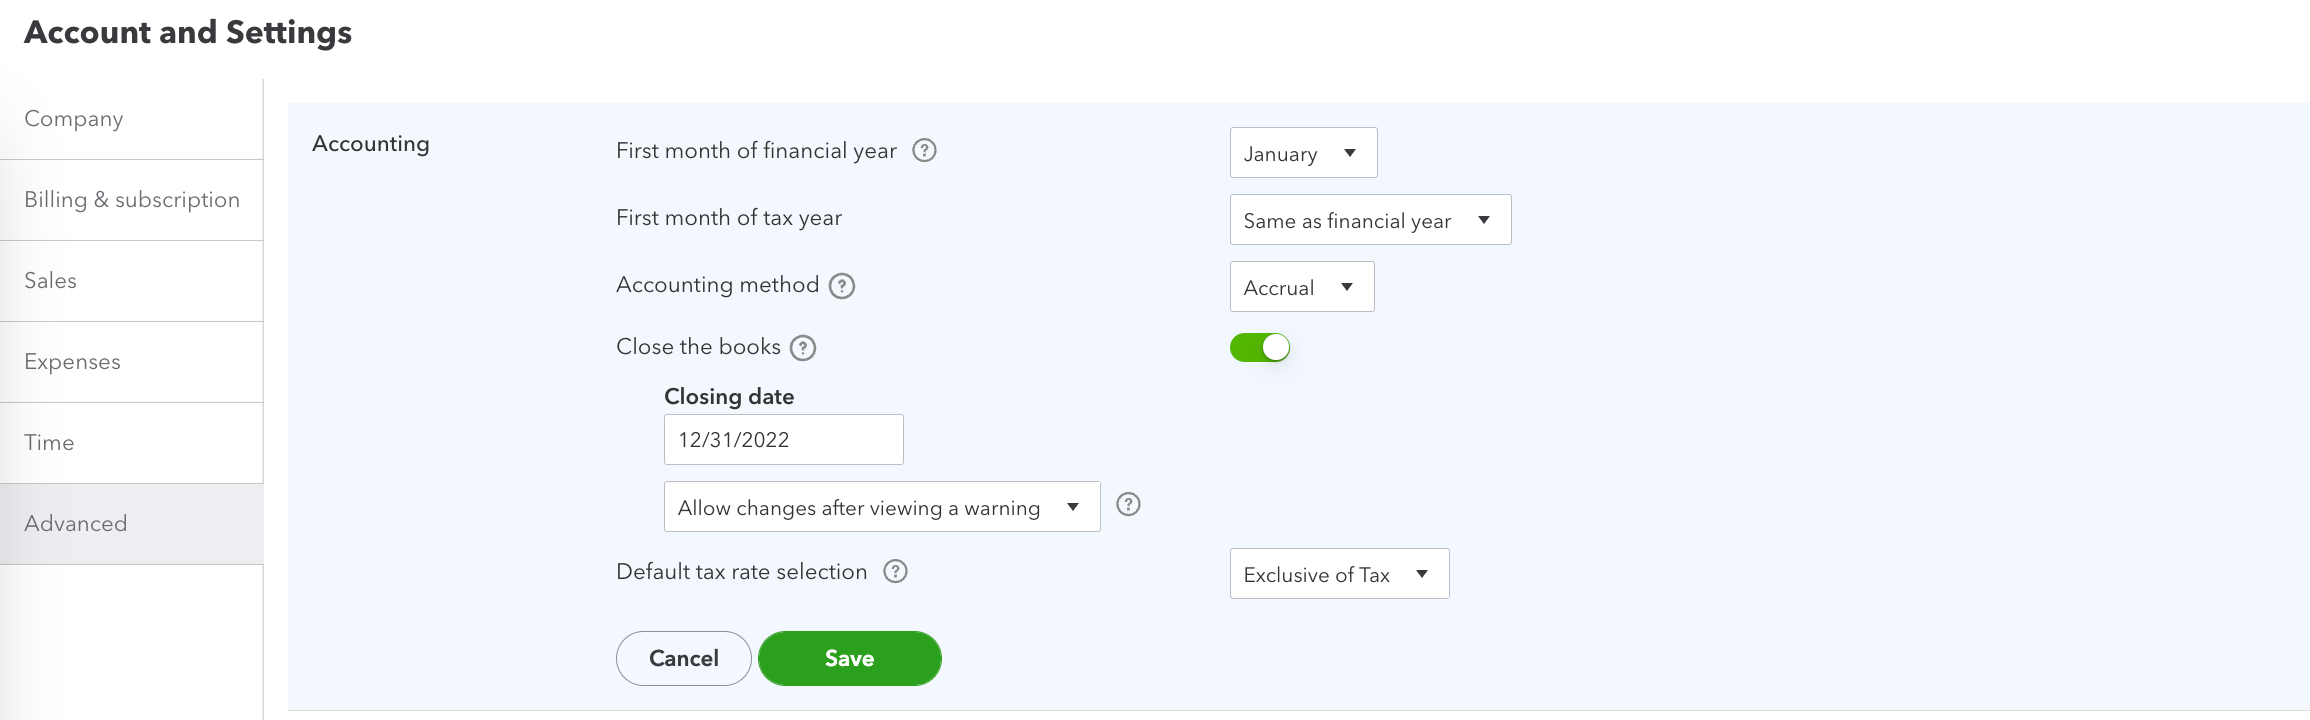The width and height of the screenshot is (2310, 720).
Task: Open the Same as financial year dropdown
Action: 1370,220
